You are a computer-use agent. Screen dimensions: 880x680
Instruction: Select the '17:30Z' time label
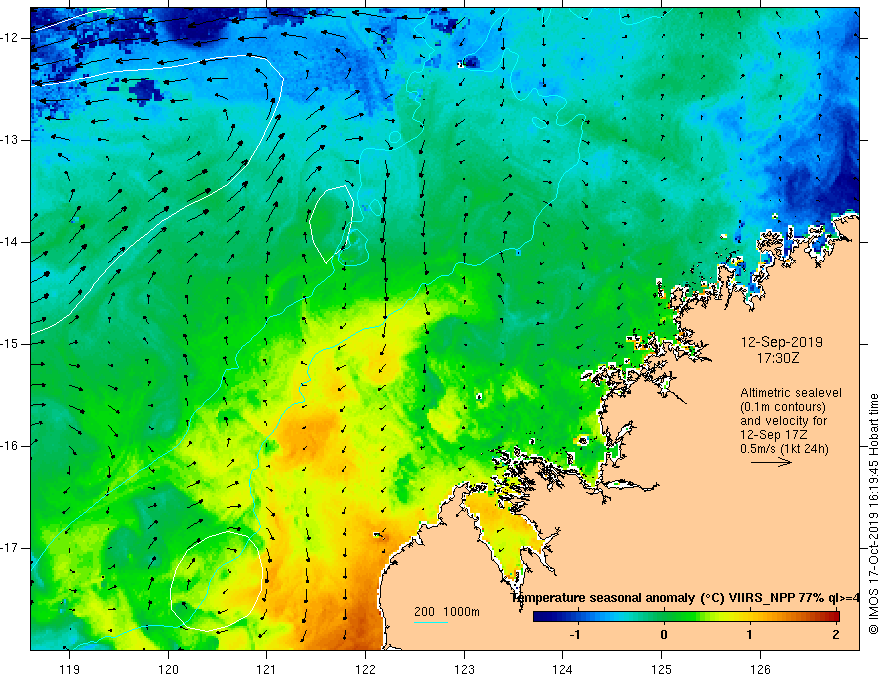click(x=777, y=358)
